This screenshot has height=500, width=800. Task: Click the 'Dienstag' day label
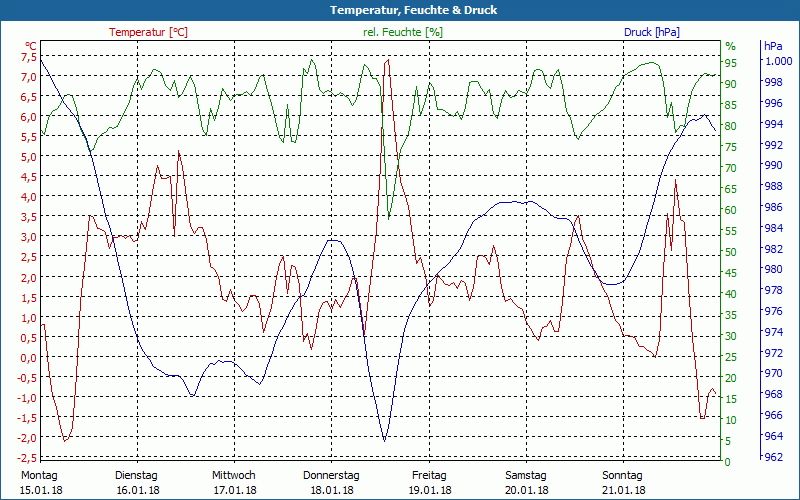pyautogui.click(x=136, y=475)
